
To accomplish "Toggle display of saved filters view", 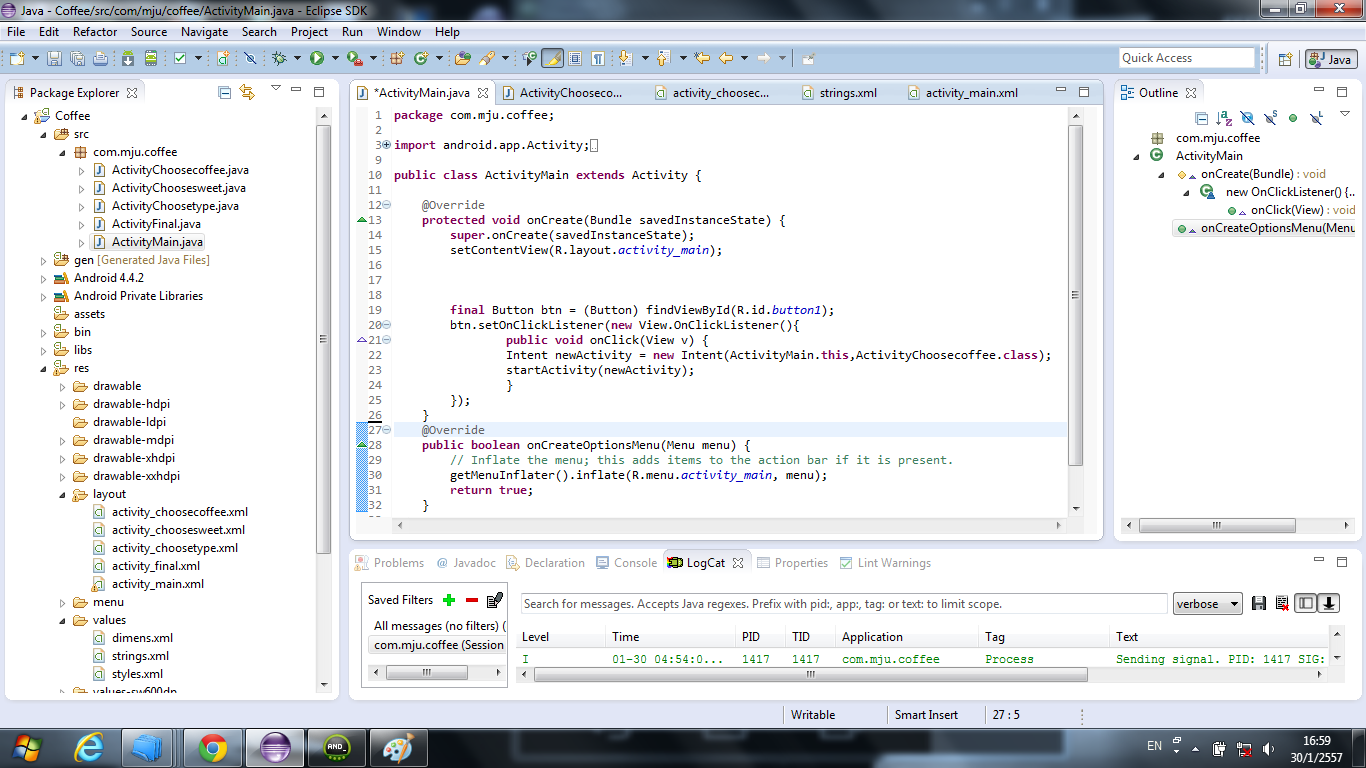I will pyautogui.click(x=1305, y=603).
